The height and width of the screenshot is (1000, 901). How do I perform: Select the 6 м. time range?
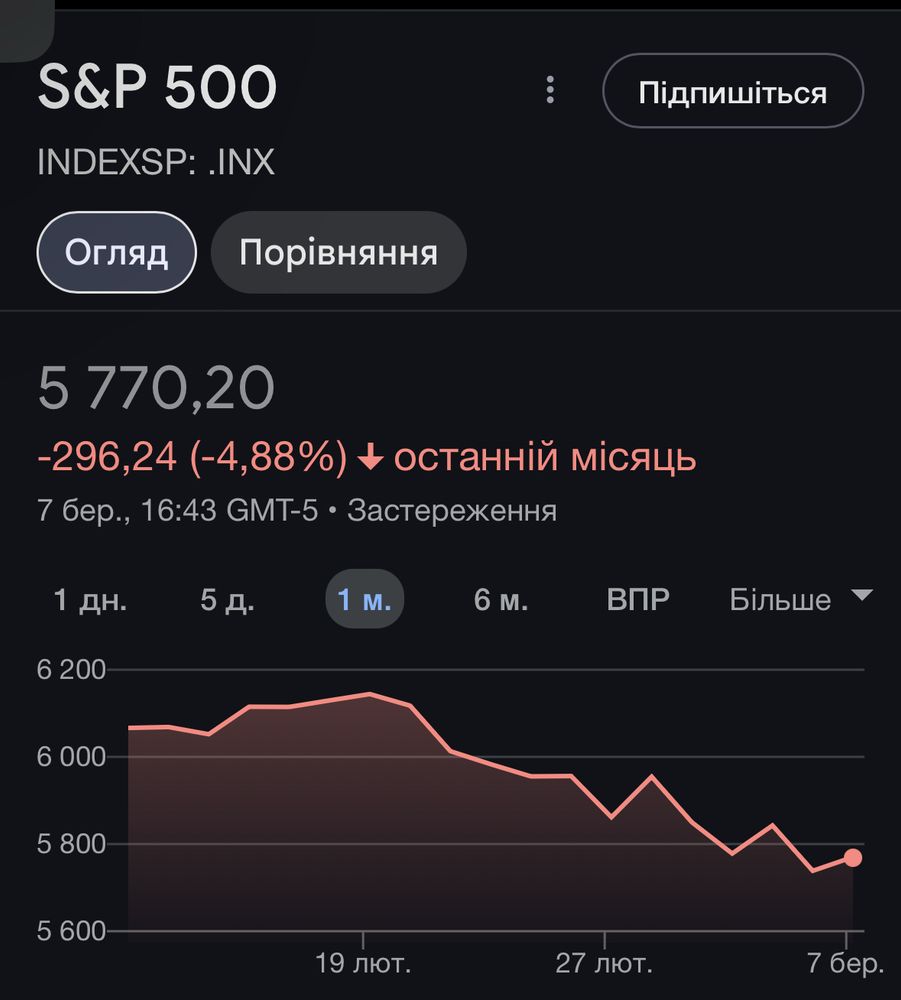(501, 599)
